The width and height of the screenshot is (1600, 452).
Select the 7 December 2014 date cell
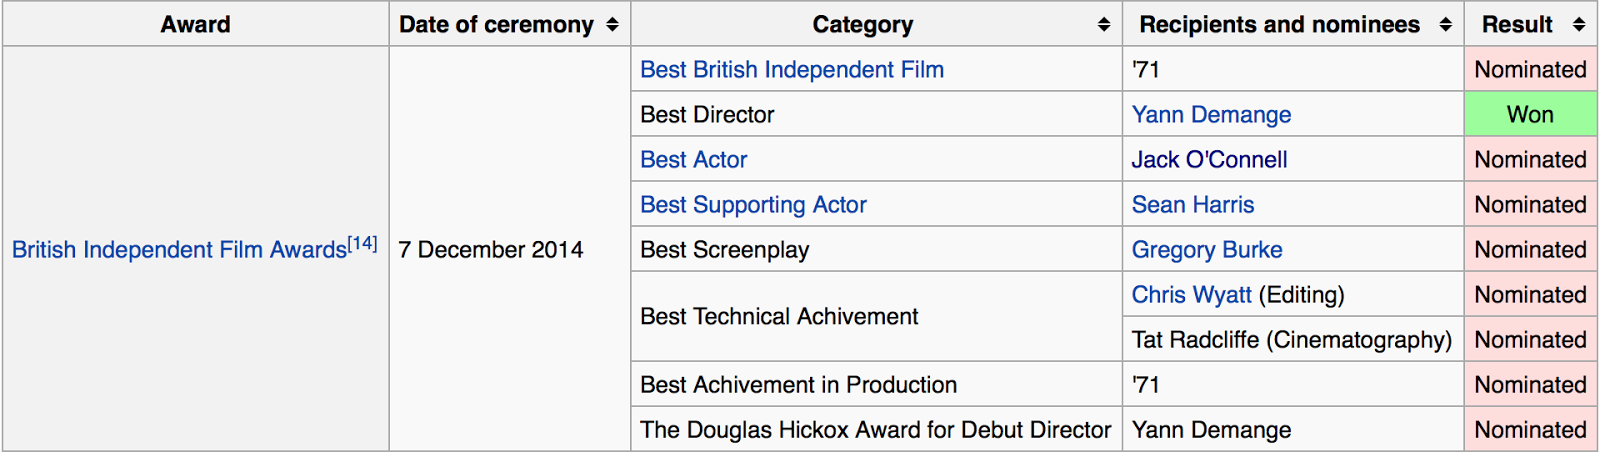pyautogui.click(x=490, y=250)
